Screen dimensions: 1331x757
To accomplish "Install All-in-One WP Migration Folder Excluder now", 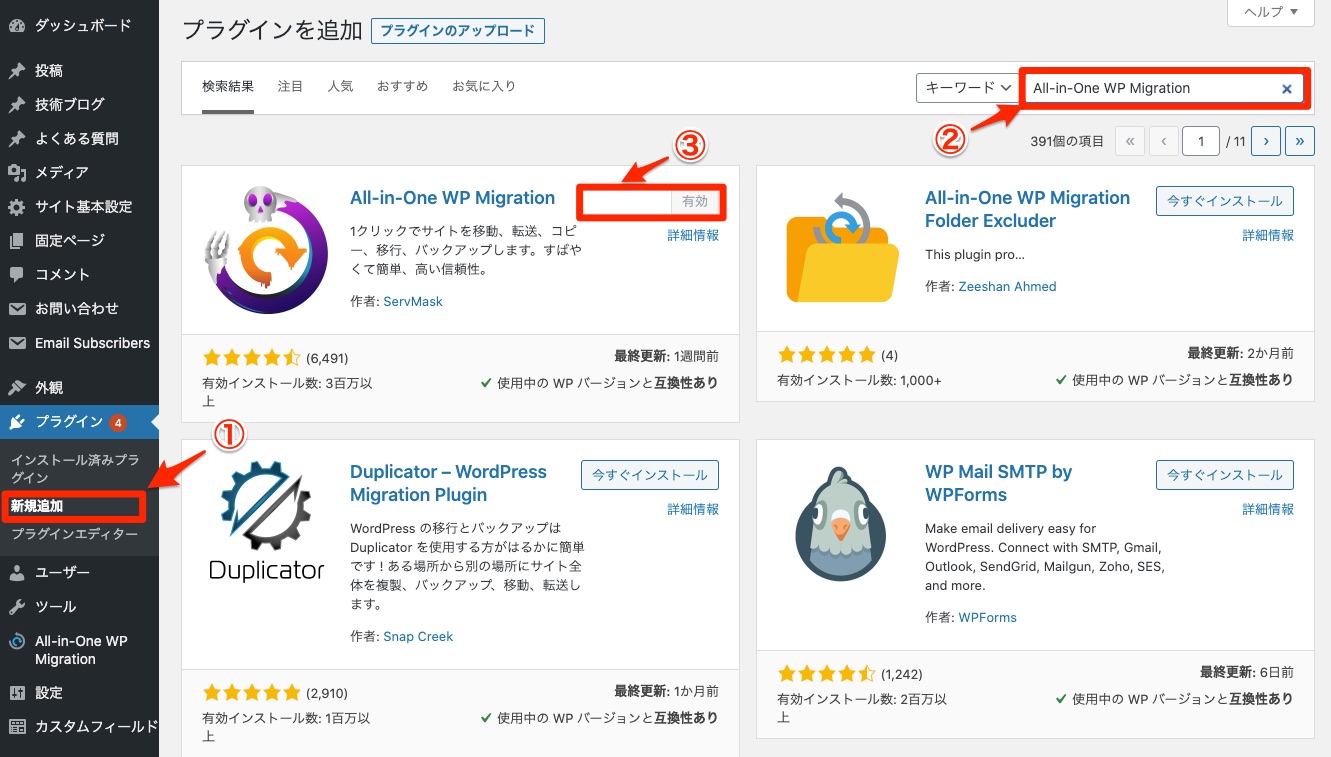I will pos(1225,201).
